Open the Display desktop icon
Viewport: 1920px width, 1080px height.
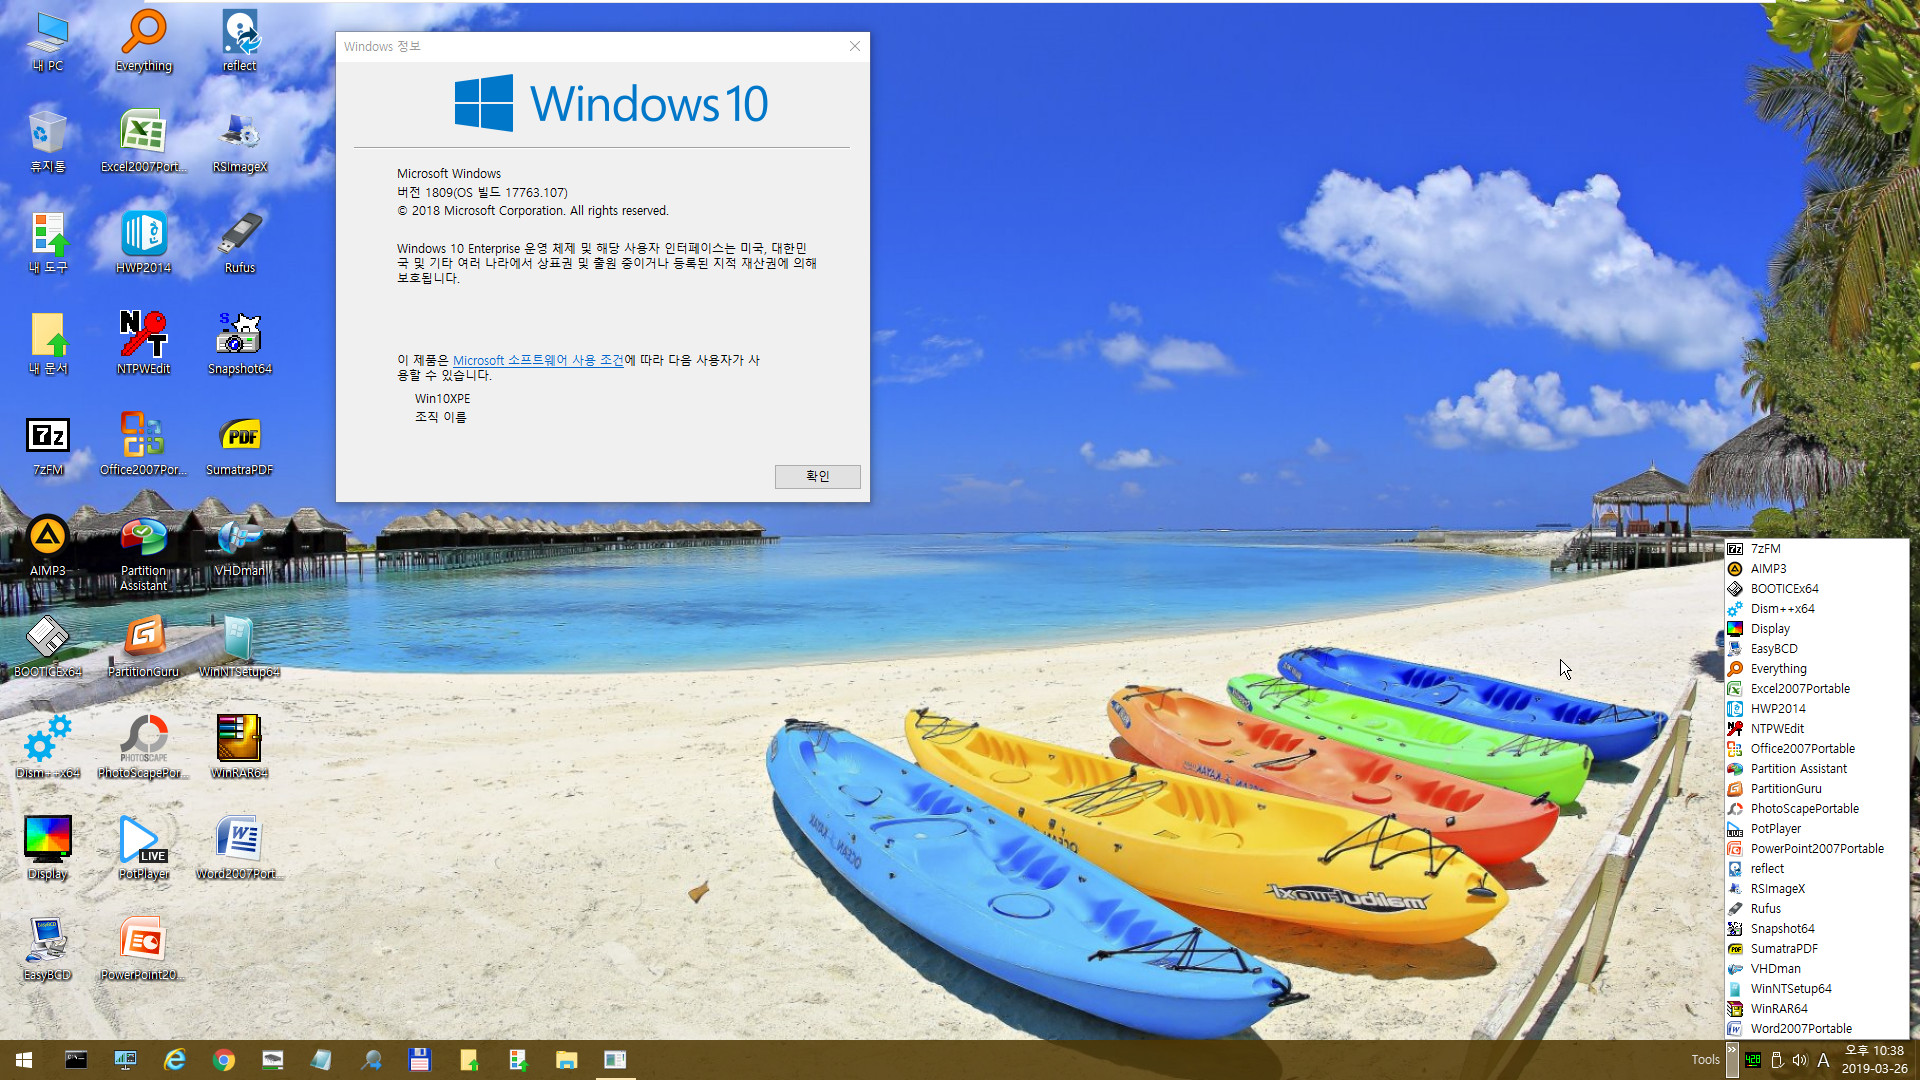(x=47, y=849)
